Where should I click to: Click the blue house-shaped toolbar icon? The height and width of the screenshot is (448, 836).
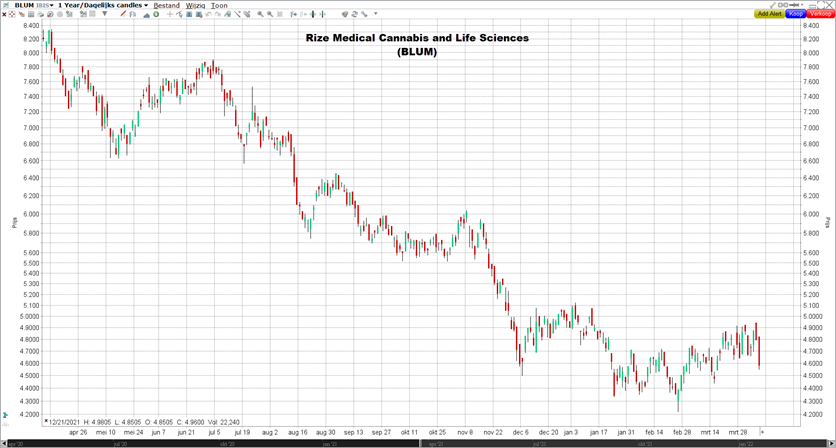[146, 14]
